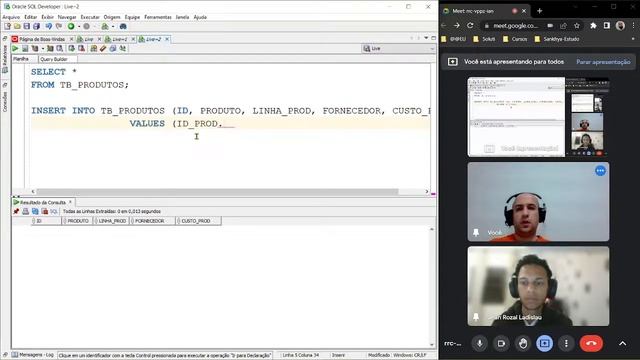This screenshot has width=640, height=360.
Task: Open the Navegar menu
Action: click(67, 17)
